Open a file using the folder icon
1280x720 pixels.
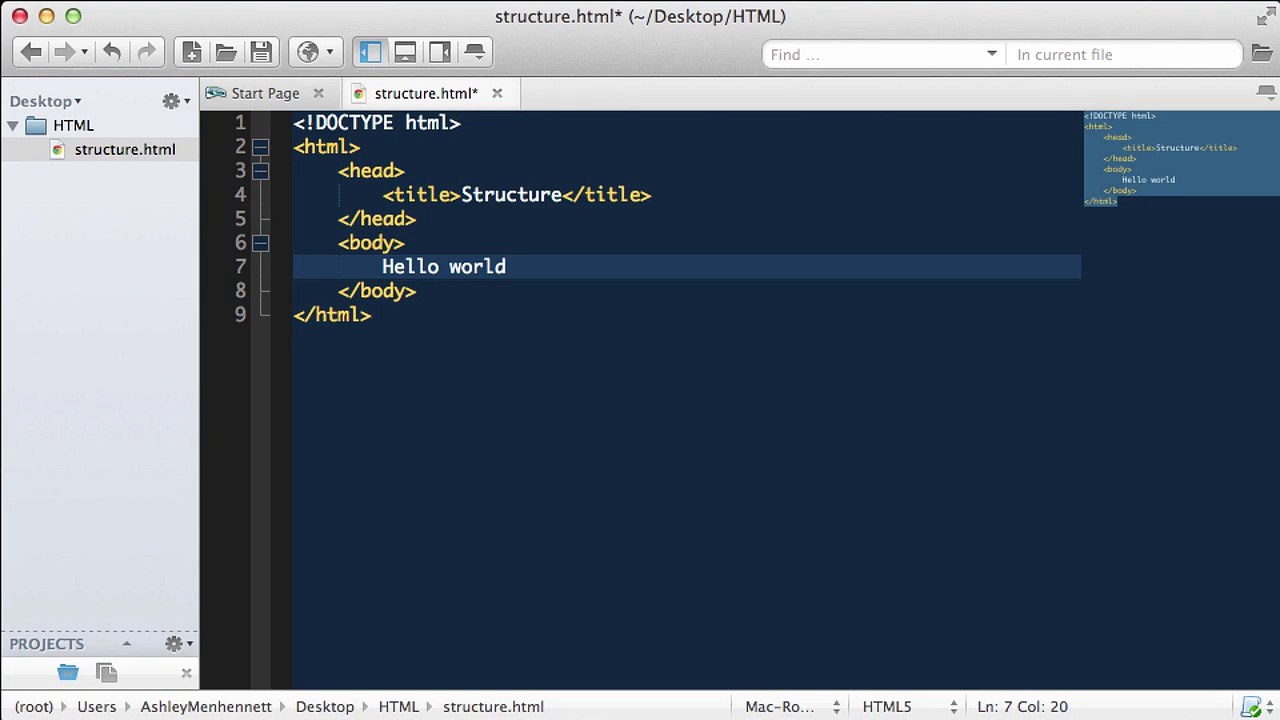click(x=226, y=52)
